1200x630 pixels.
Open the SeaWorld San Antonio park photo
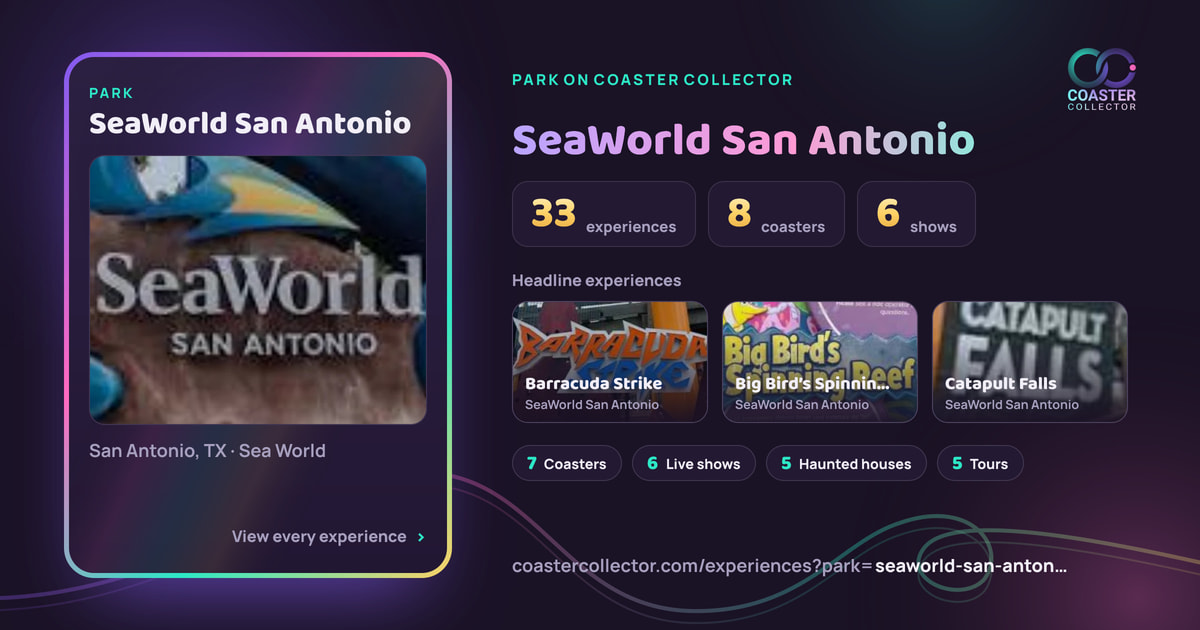(x=258, y=289)
